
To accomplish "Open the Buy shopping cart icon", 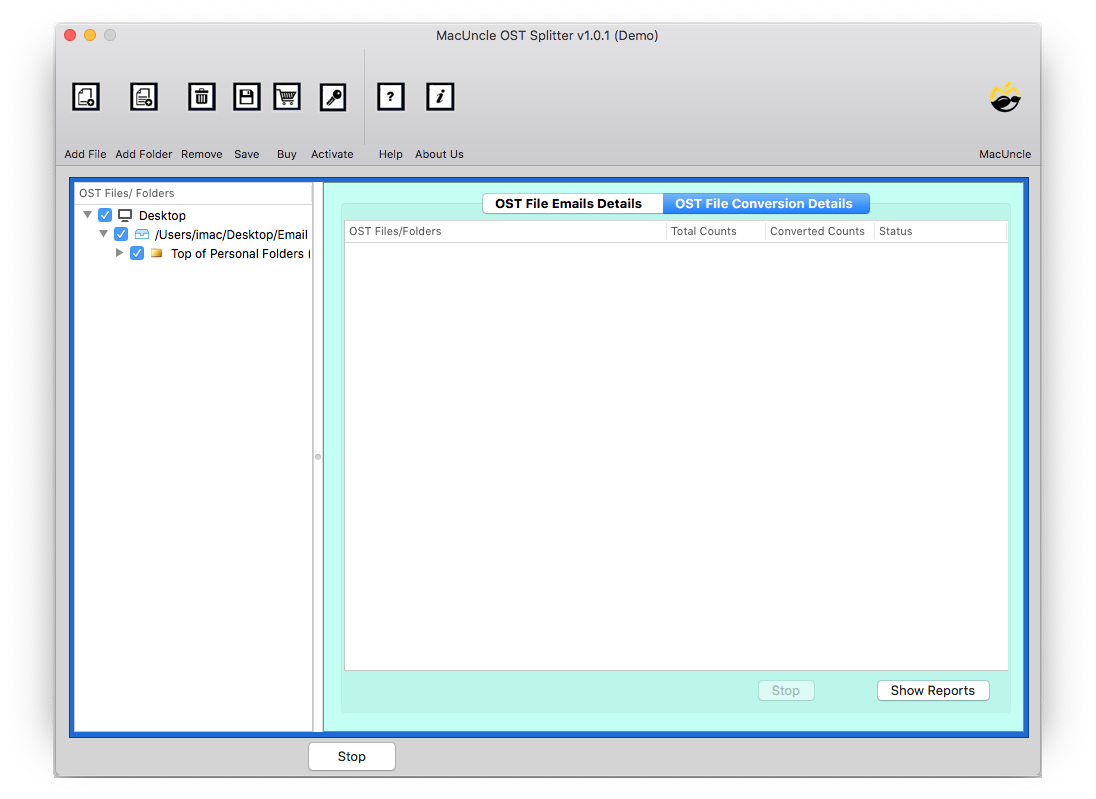I will tap(287, 97).
